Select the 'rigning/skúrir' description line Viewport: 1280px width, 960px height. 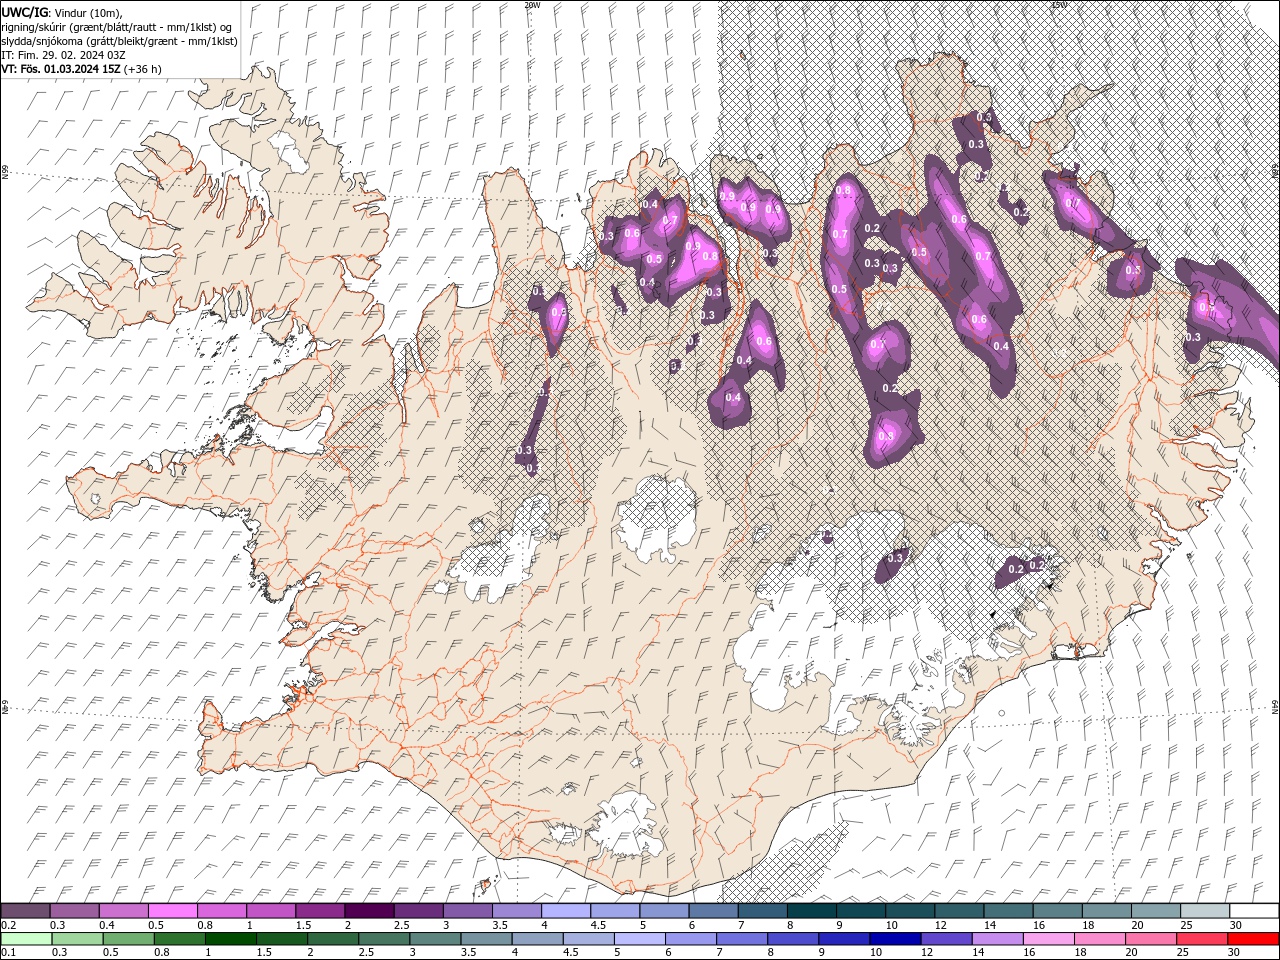[x=118, y=27]
